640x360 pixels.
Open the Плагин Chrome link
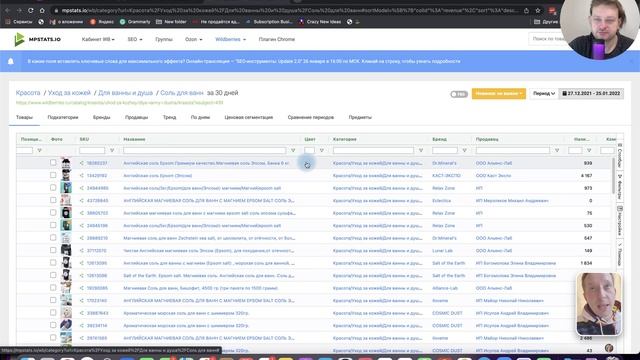pyautogui.click(x=276, y=39)
